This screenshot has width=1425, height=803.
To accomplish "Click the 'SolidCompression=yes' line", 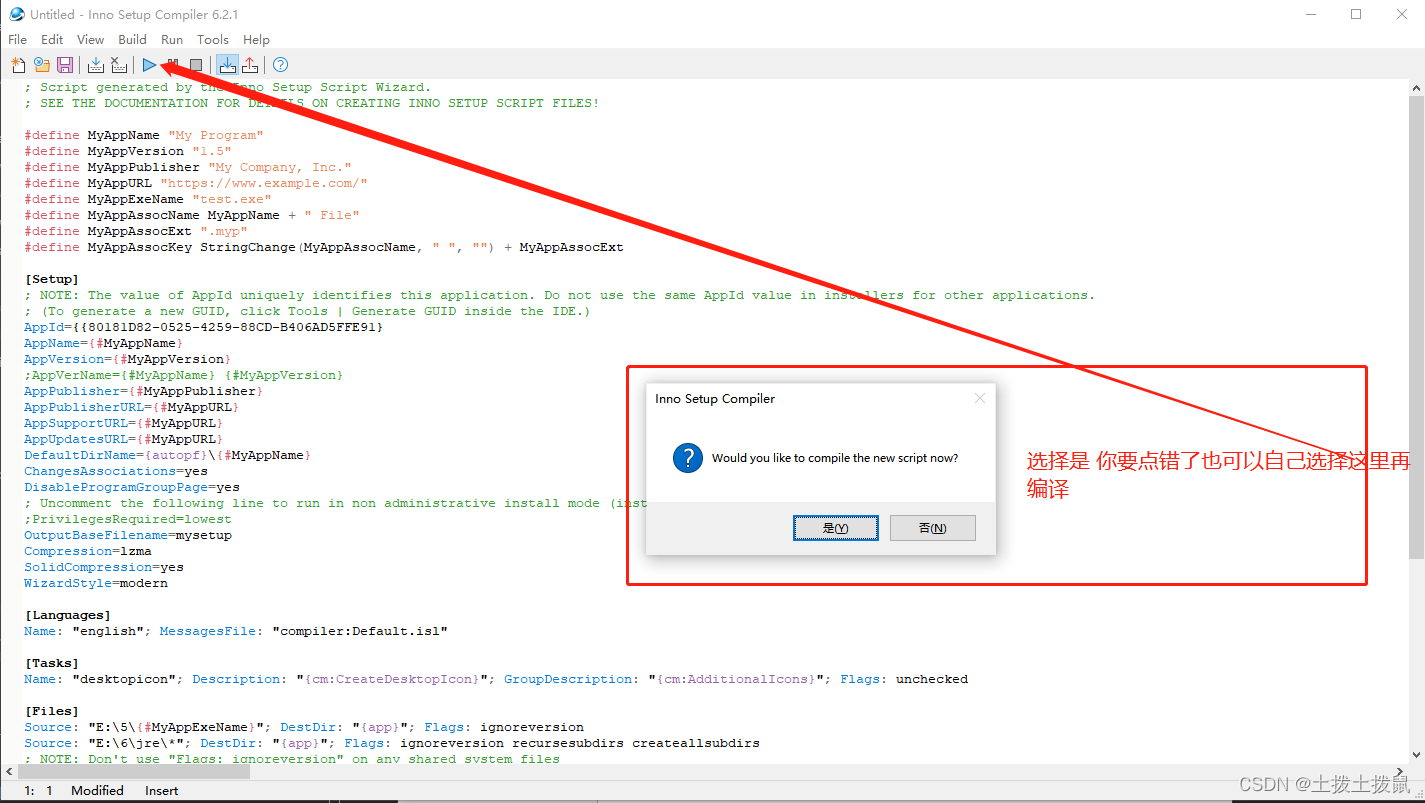I will [x=104, y=567].
